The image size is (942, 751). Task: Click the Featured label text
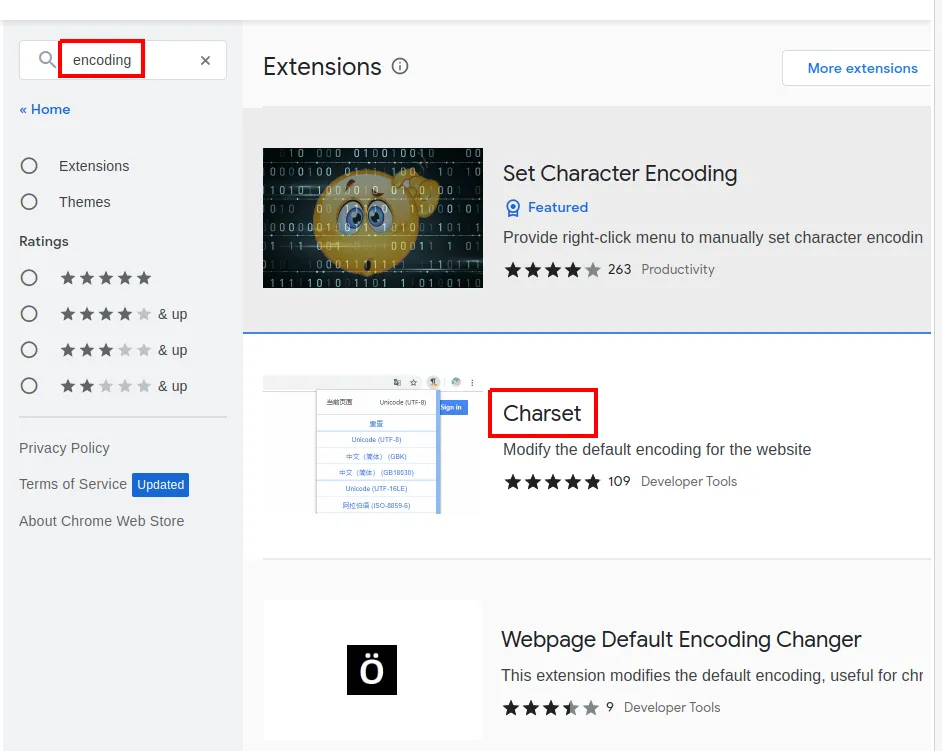pyautogui.click(x=558, y=207)
